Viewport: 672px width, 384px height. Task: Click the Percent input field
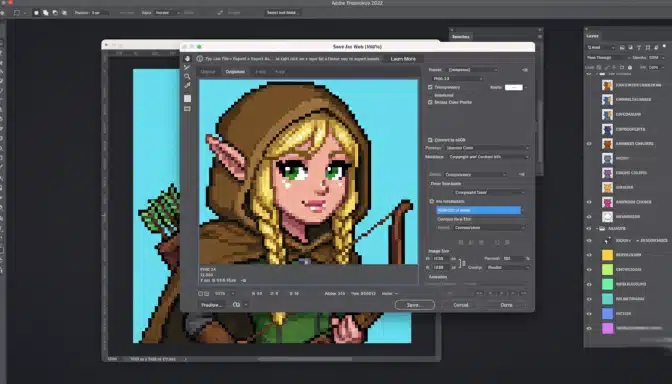pos(513,258)
